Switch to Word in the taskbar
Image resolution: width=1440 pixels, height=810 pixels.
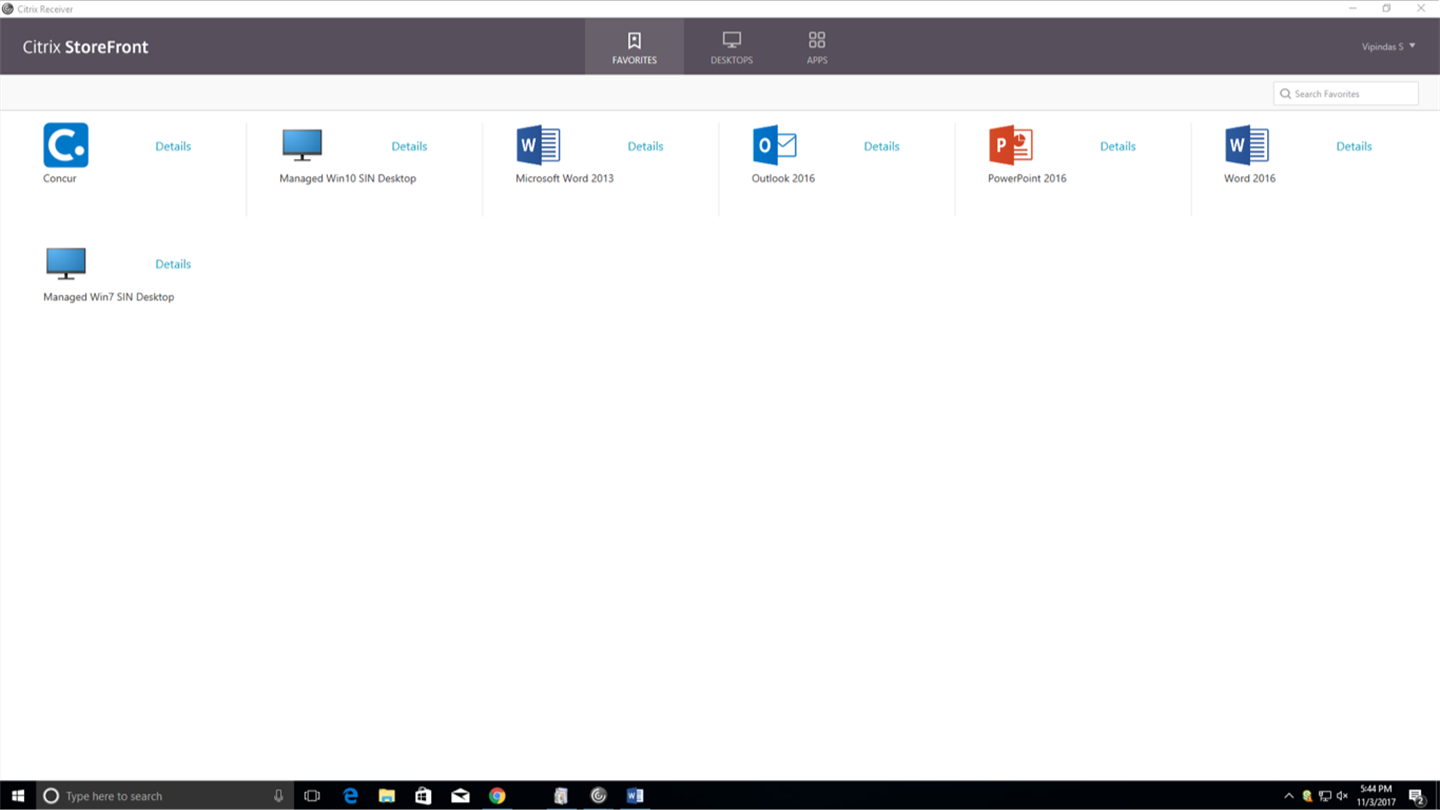(635, 796)
